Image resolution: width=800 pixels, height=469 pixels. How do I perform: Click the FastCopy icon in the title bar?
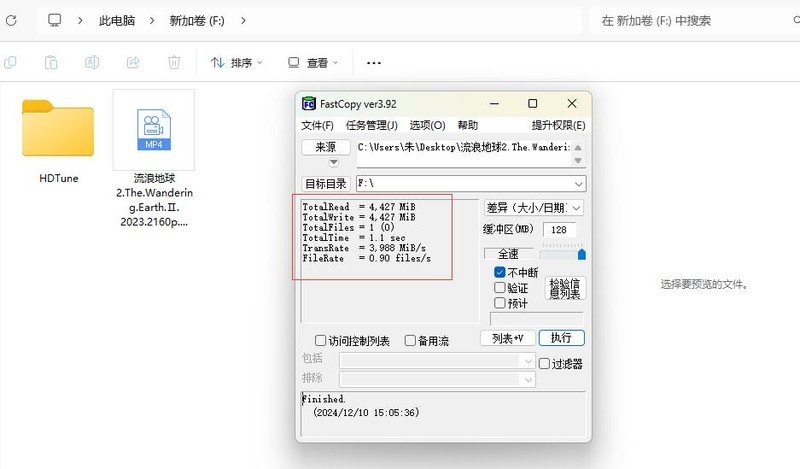(x=309, y=104)
